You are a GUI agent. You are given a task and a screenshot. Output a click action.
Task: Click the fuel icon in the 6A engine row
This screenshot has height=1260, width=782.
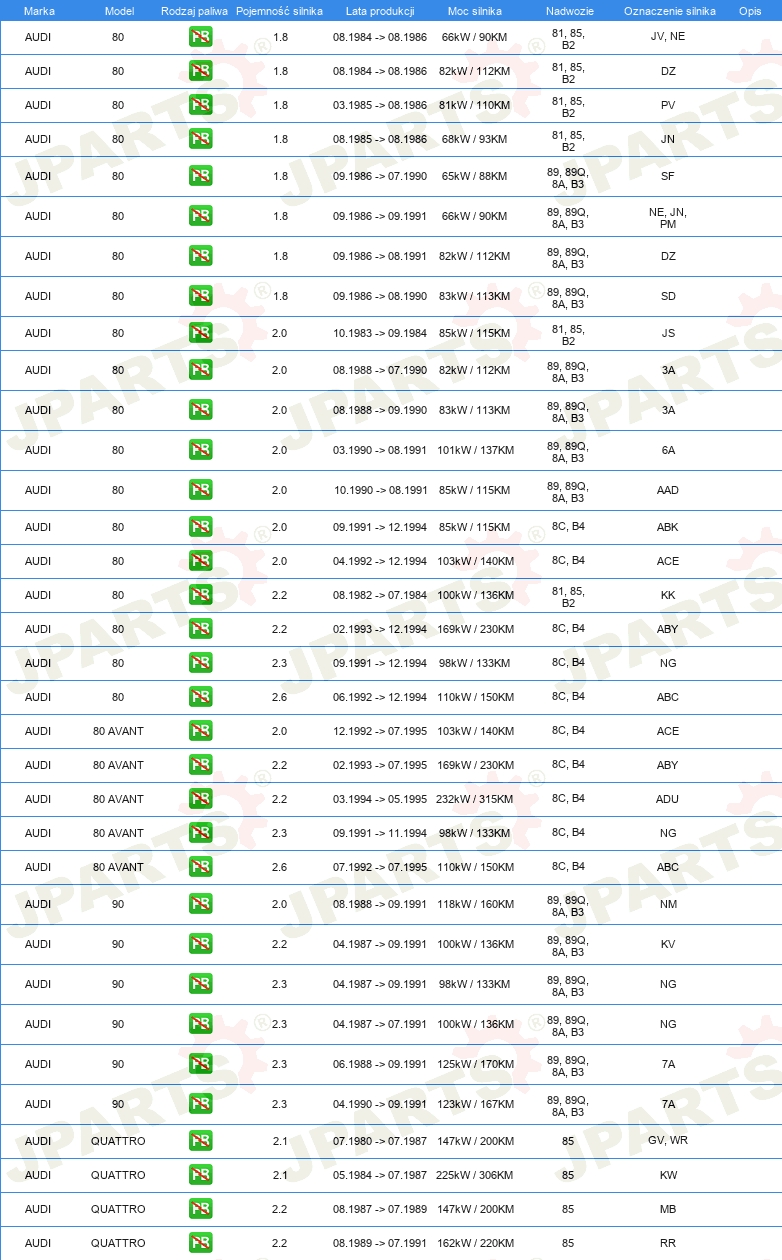tap(200, 450)
